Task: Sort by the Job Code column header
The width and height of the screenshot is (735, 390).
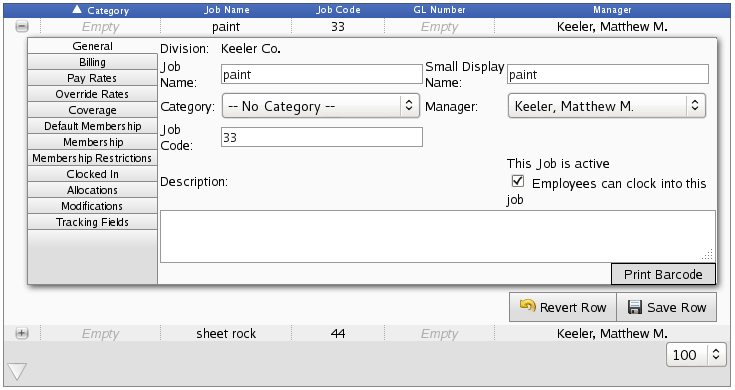Action: 338,10
